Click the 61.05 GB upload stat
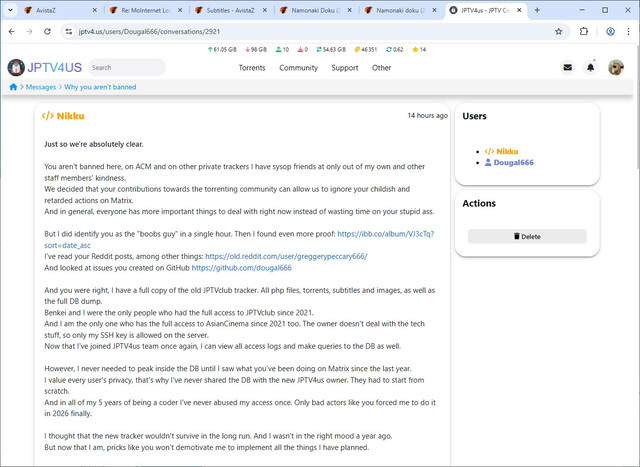The image size is (640, 467). (x=222, y=49)
